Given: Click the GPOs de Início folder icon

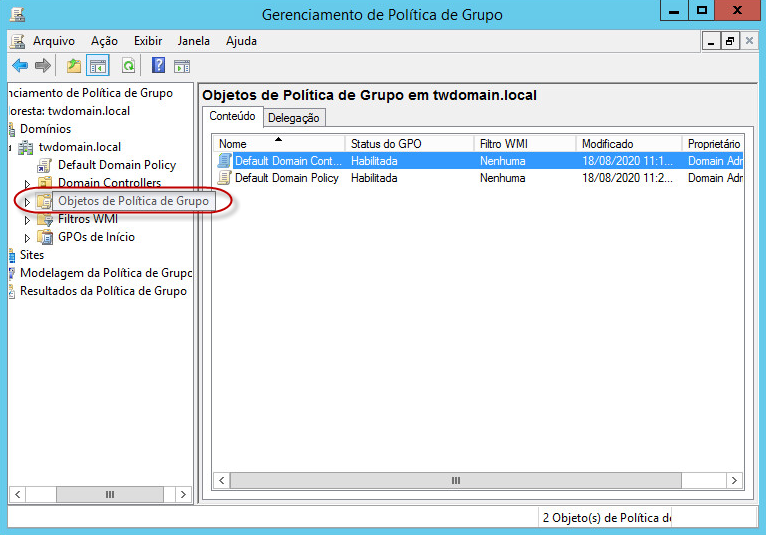Looking at the screenshot, I should tap(45, 237).
